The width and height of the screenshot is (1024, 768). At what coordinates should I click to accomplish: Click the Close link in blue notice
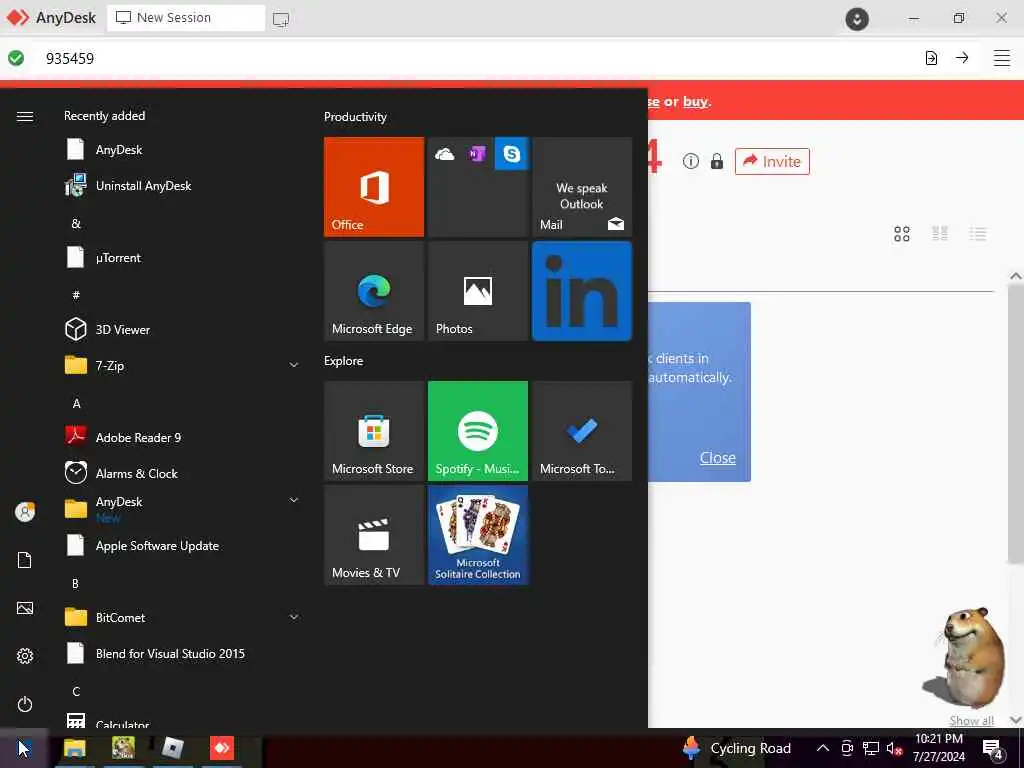click(x=718, y=458)
